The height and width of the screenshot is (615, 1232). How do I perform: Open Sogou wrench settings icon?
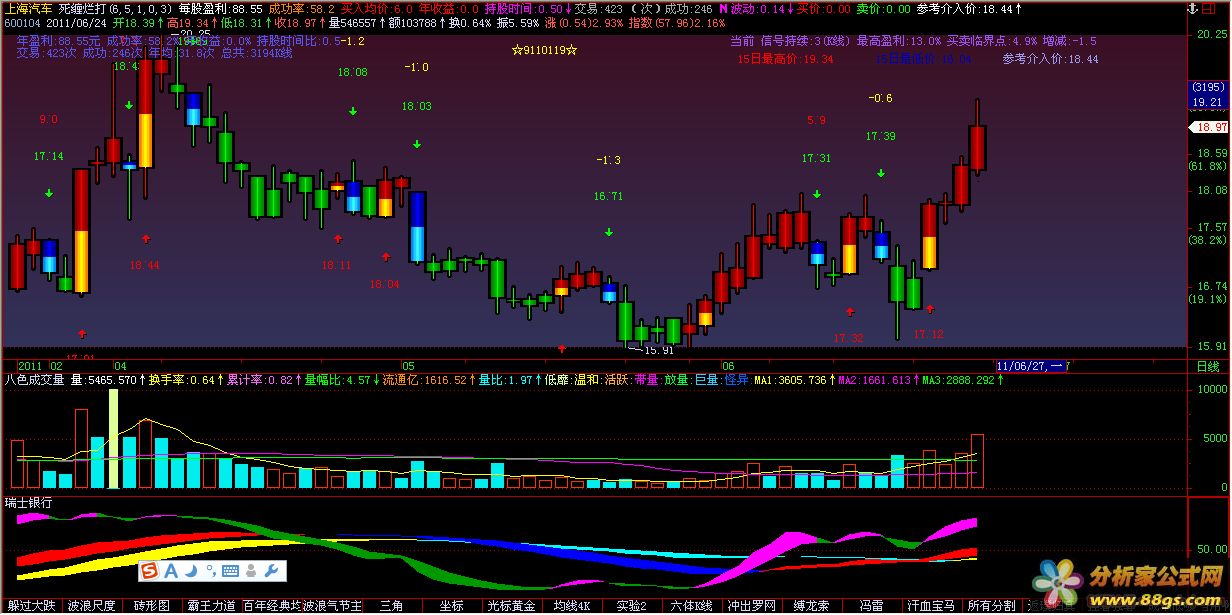tap(271, 571)
